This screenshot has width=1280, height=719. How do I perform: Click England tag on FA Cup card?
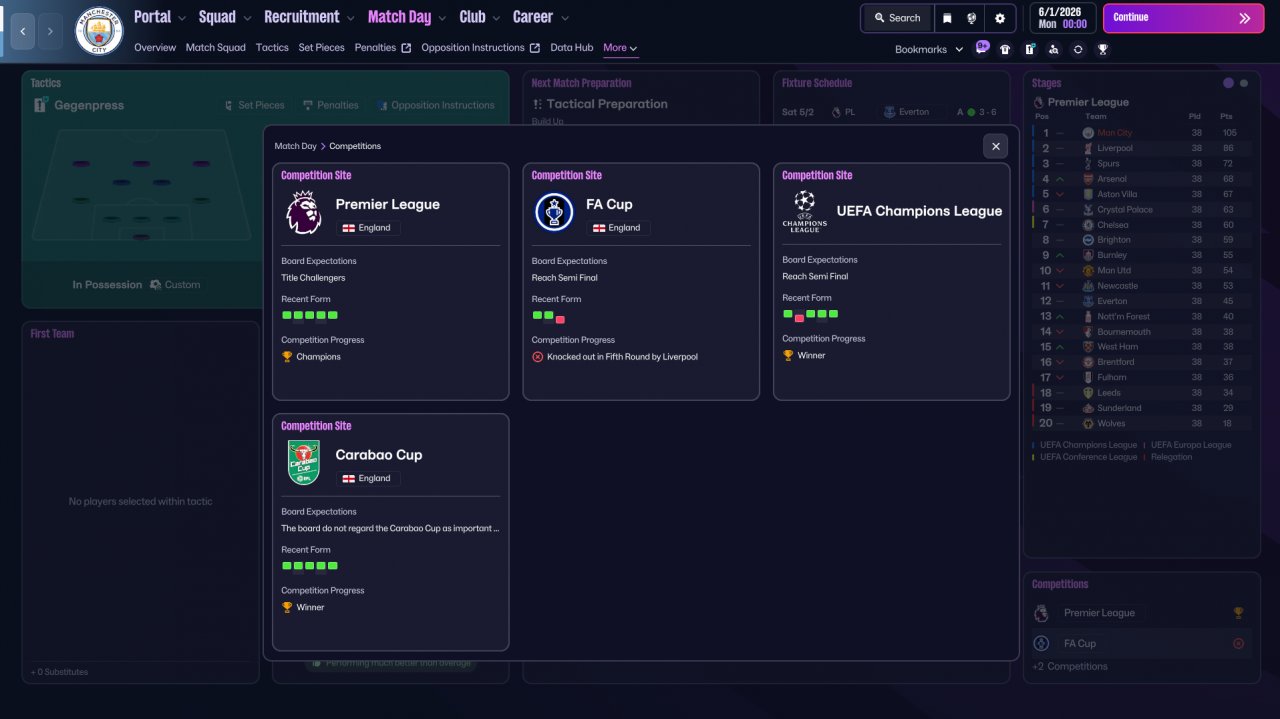pos(618,228)
